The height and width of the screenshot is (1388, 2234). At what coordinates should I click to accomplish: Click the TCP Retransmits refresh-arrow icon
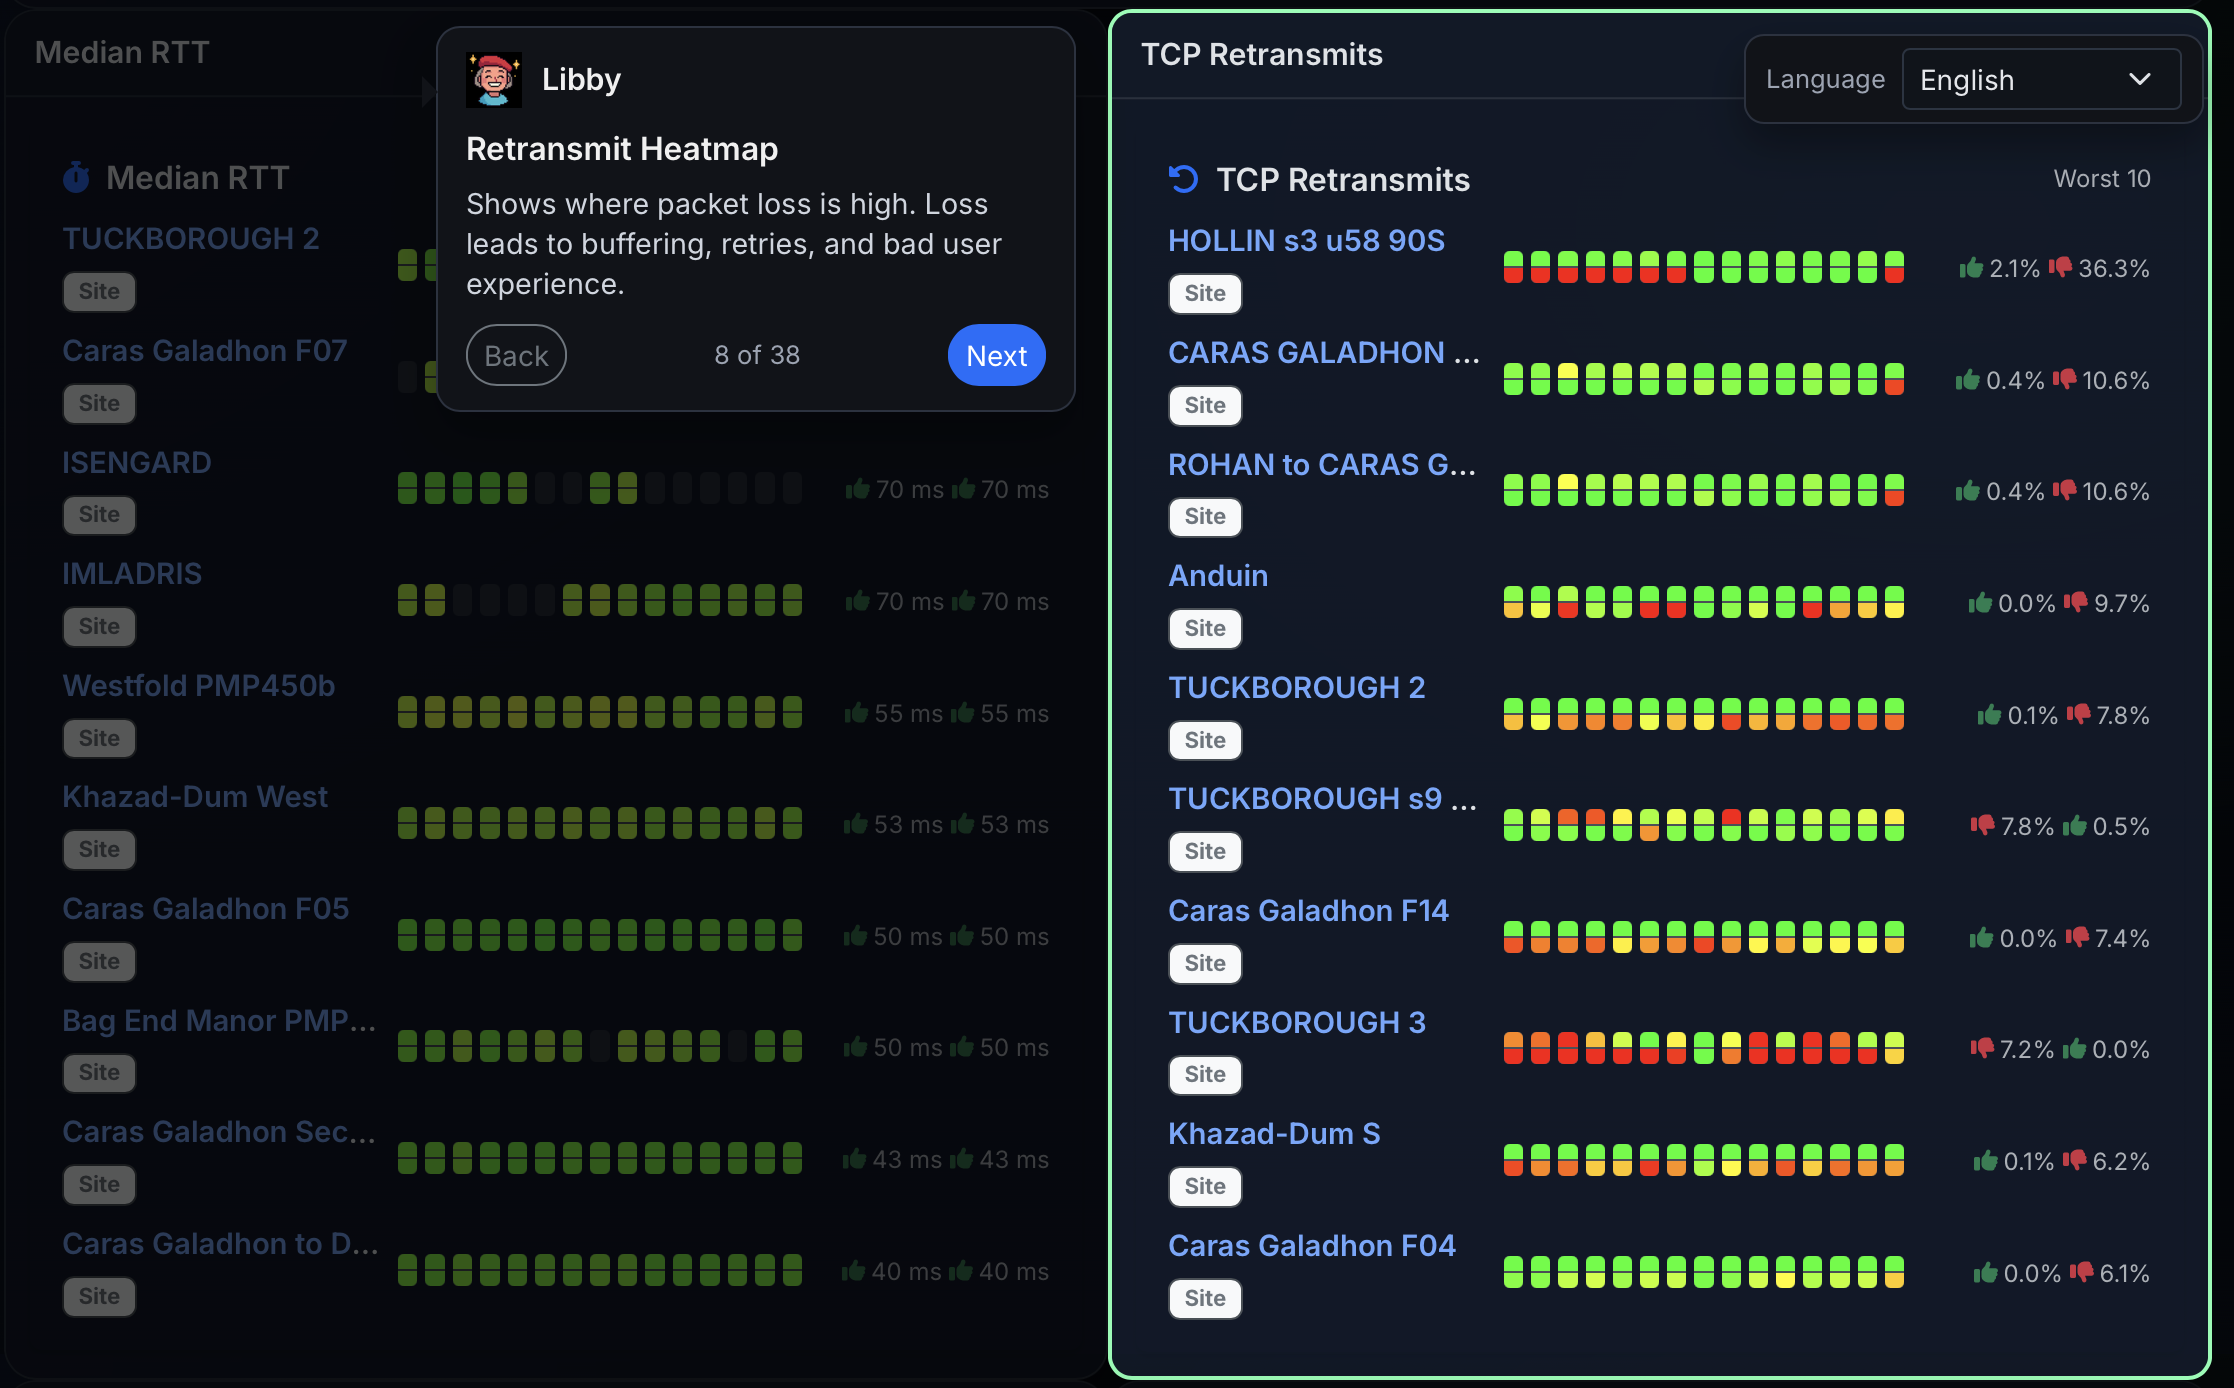1183,179
